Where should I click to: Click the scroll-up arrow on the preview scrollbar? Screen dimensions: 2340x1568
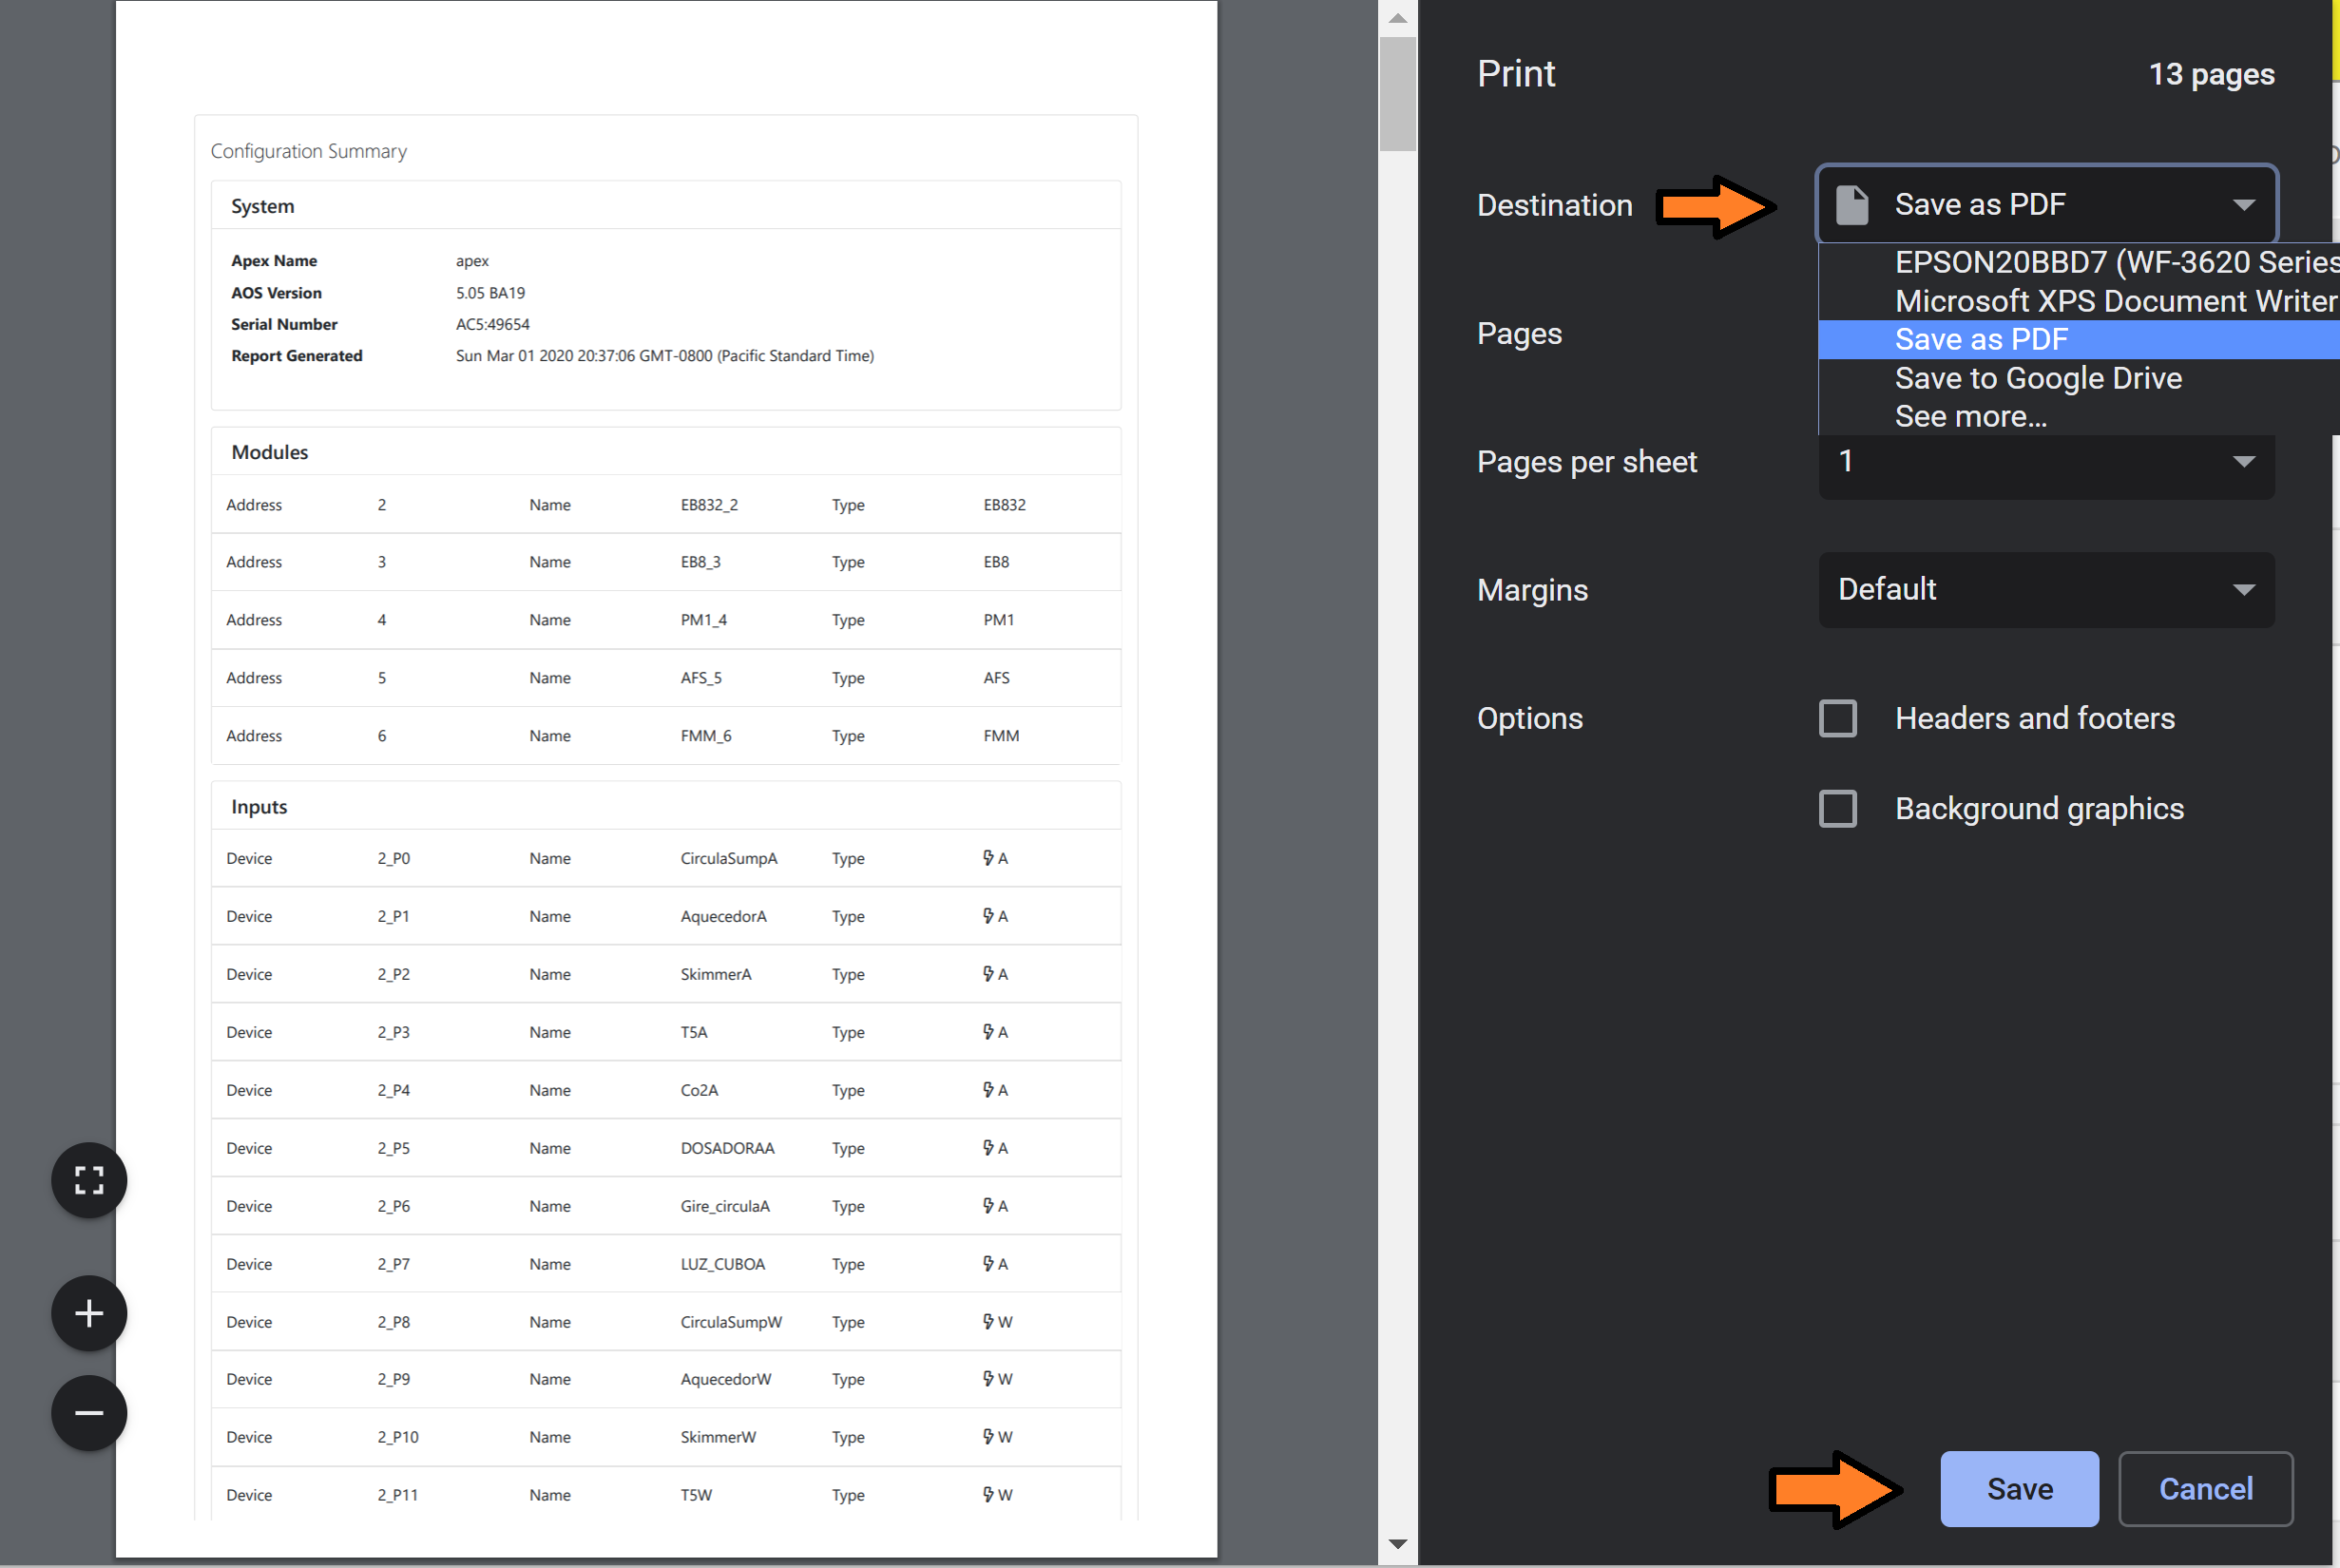pyautogui.click(x=1396, y=17)
